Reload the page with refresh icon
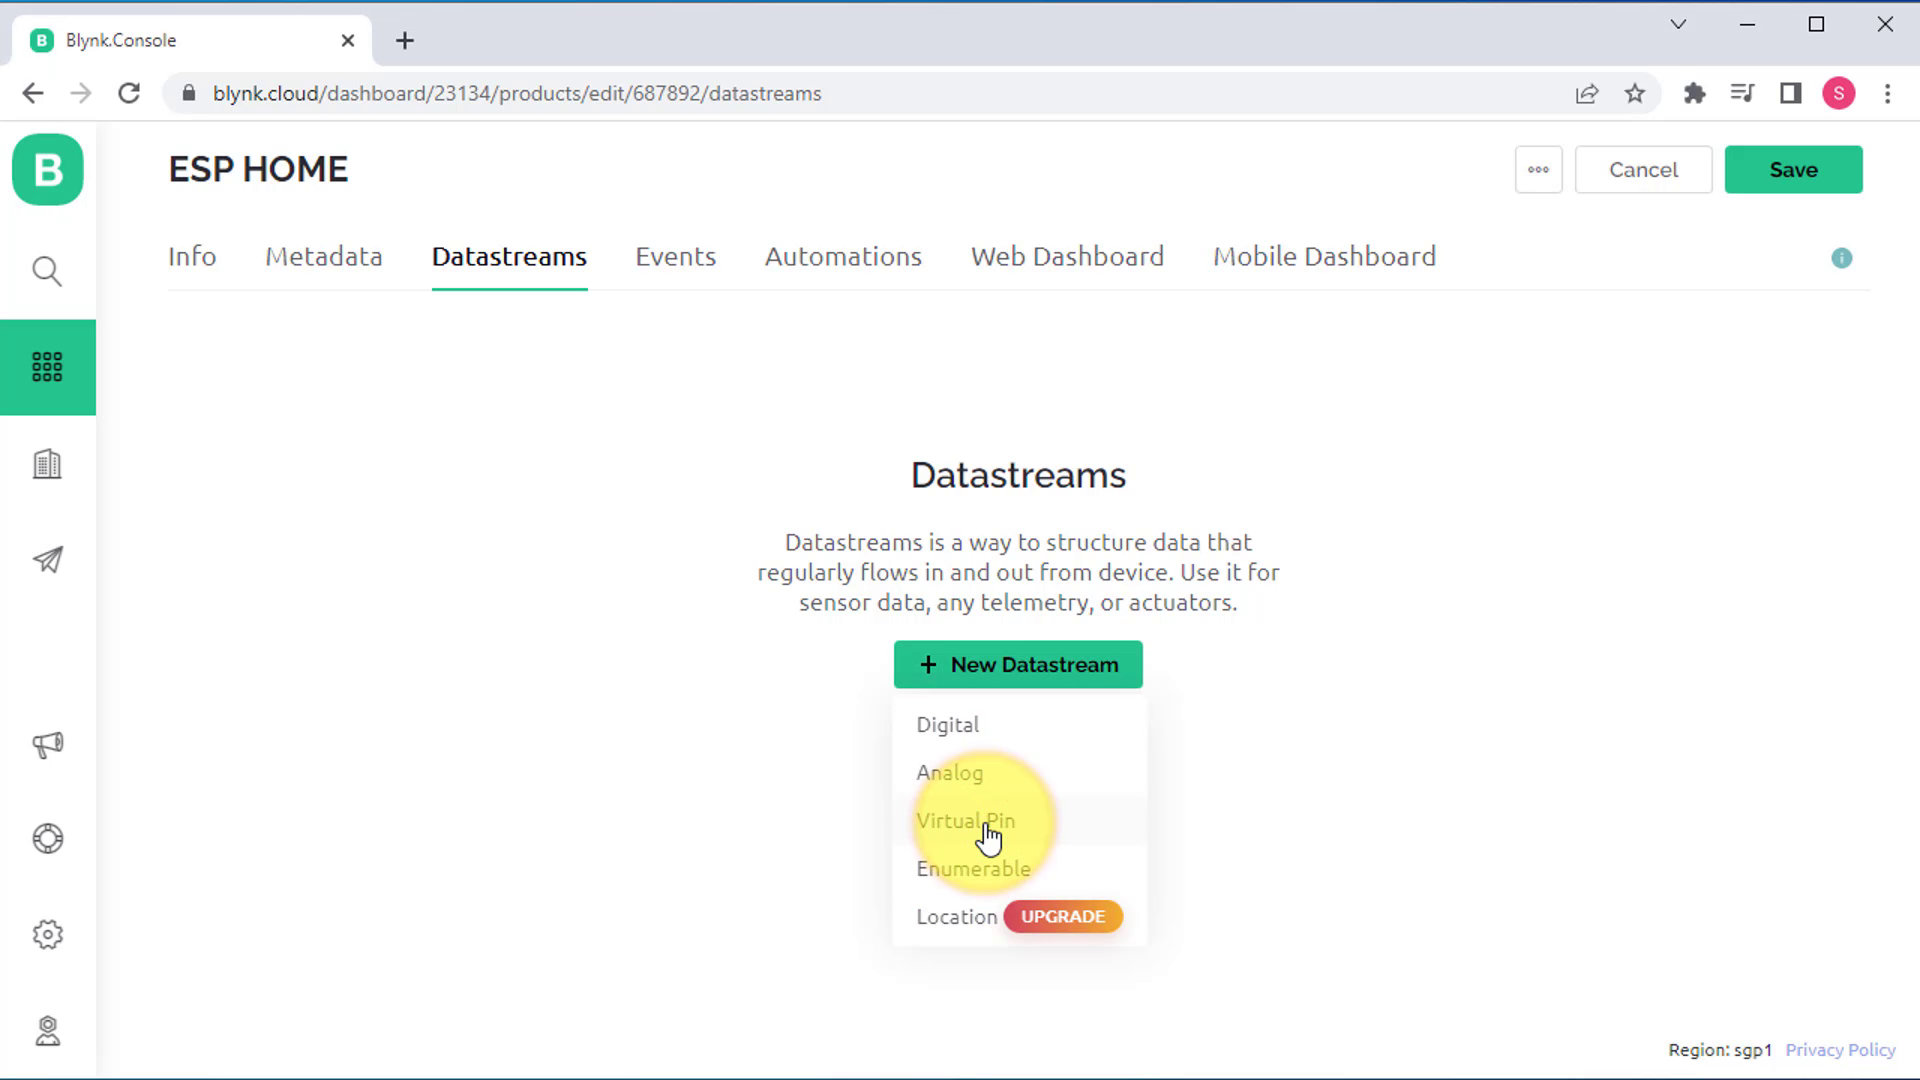 tap(129, 93)
